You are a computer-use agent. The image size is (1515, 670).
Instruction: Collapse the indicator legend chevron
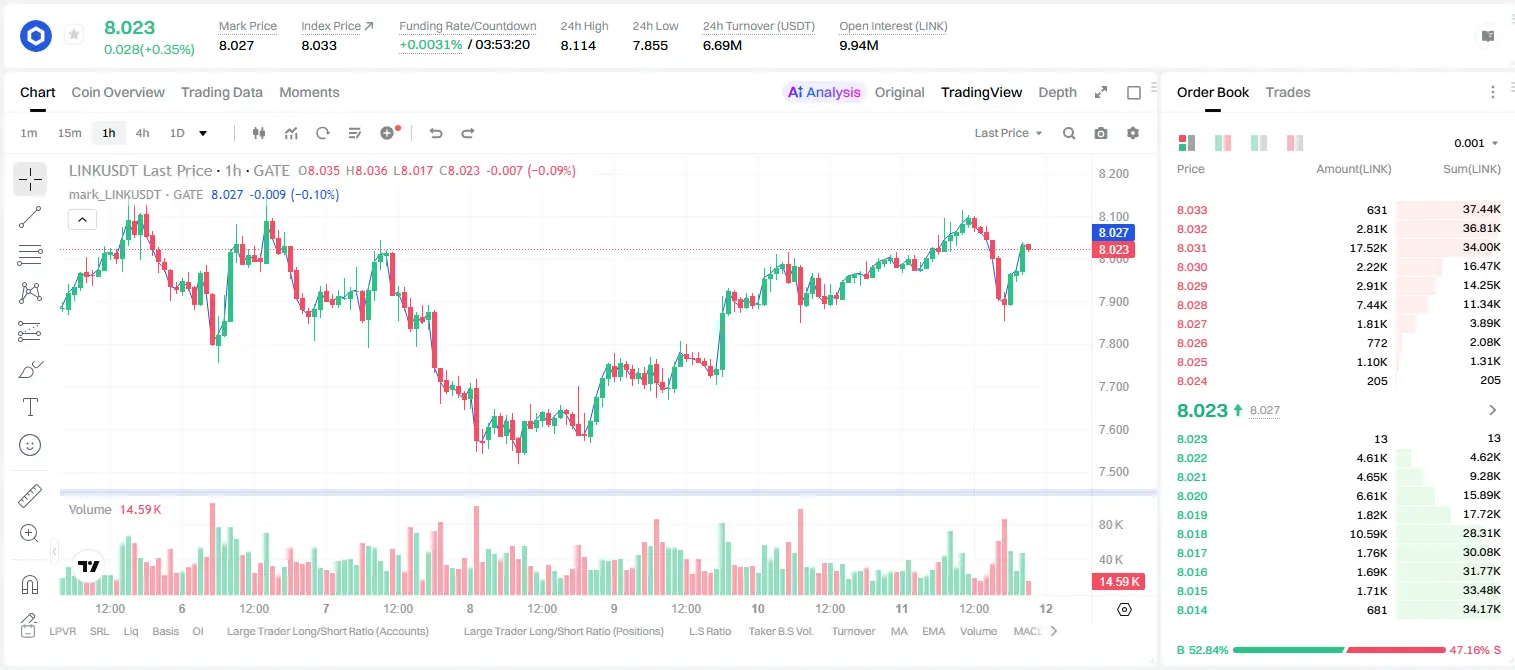click(x=82, y=219)
